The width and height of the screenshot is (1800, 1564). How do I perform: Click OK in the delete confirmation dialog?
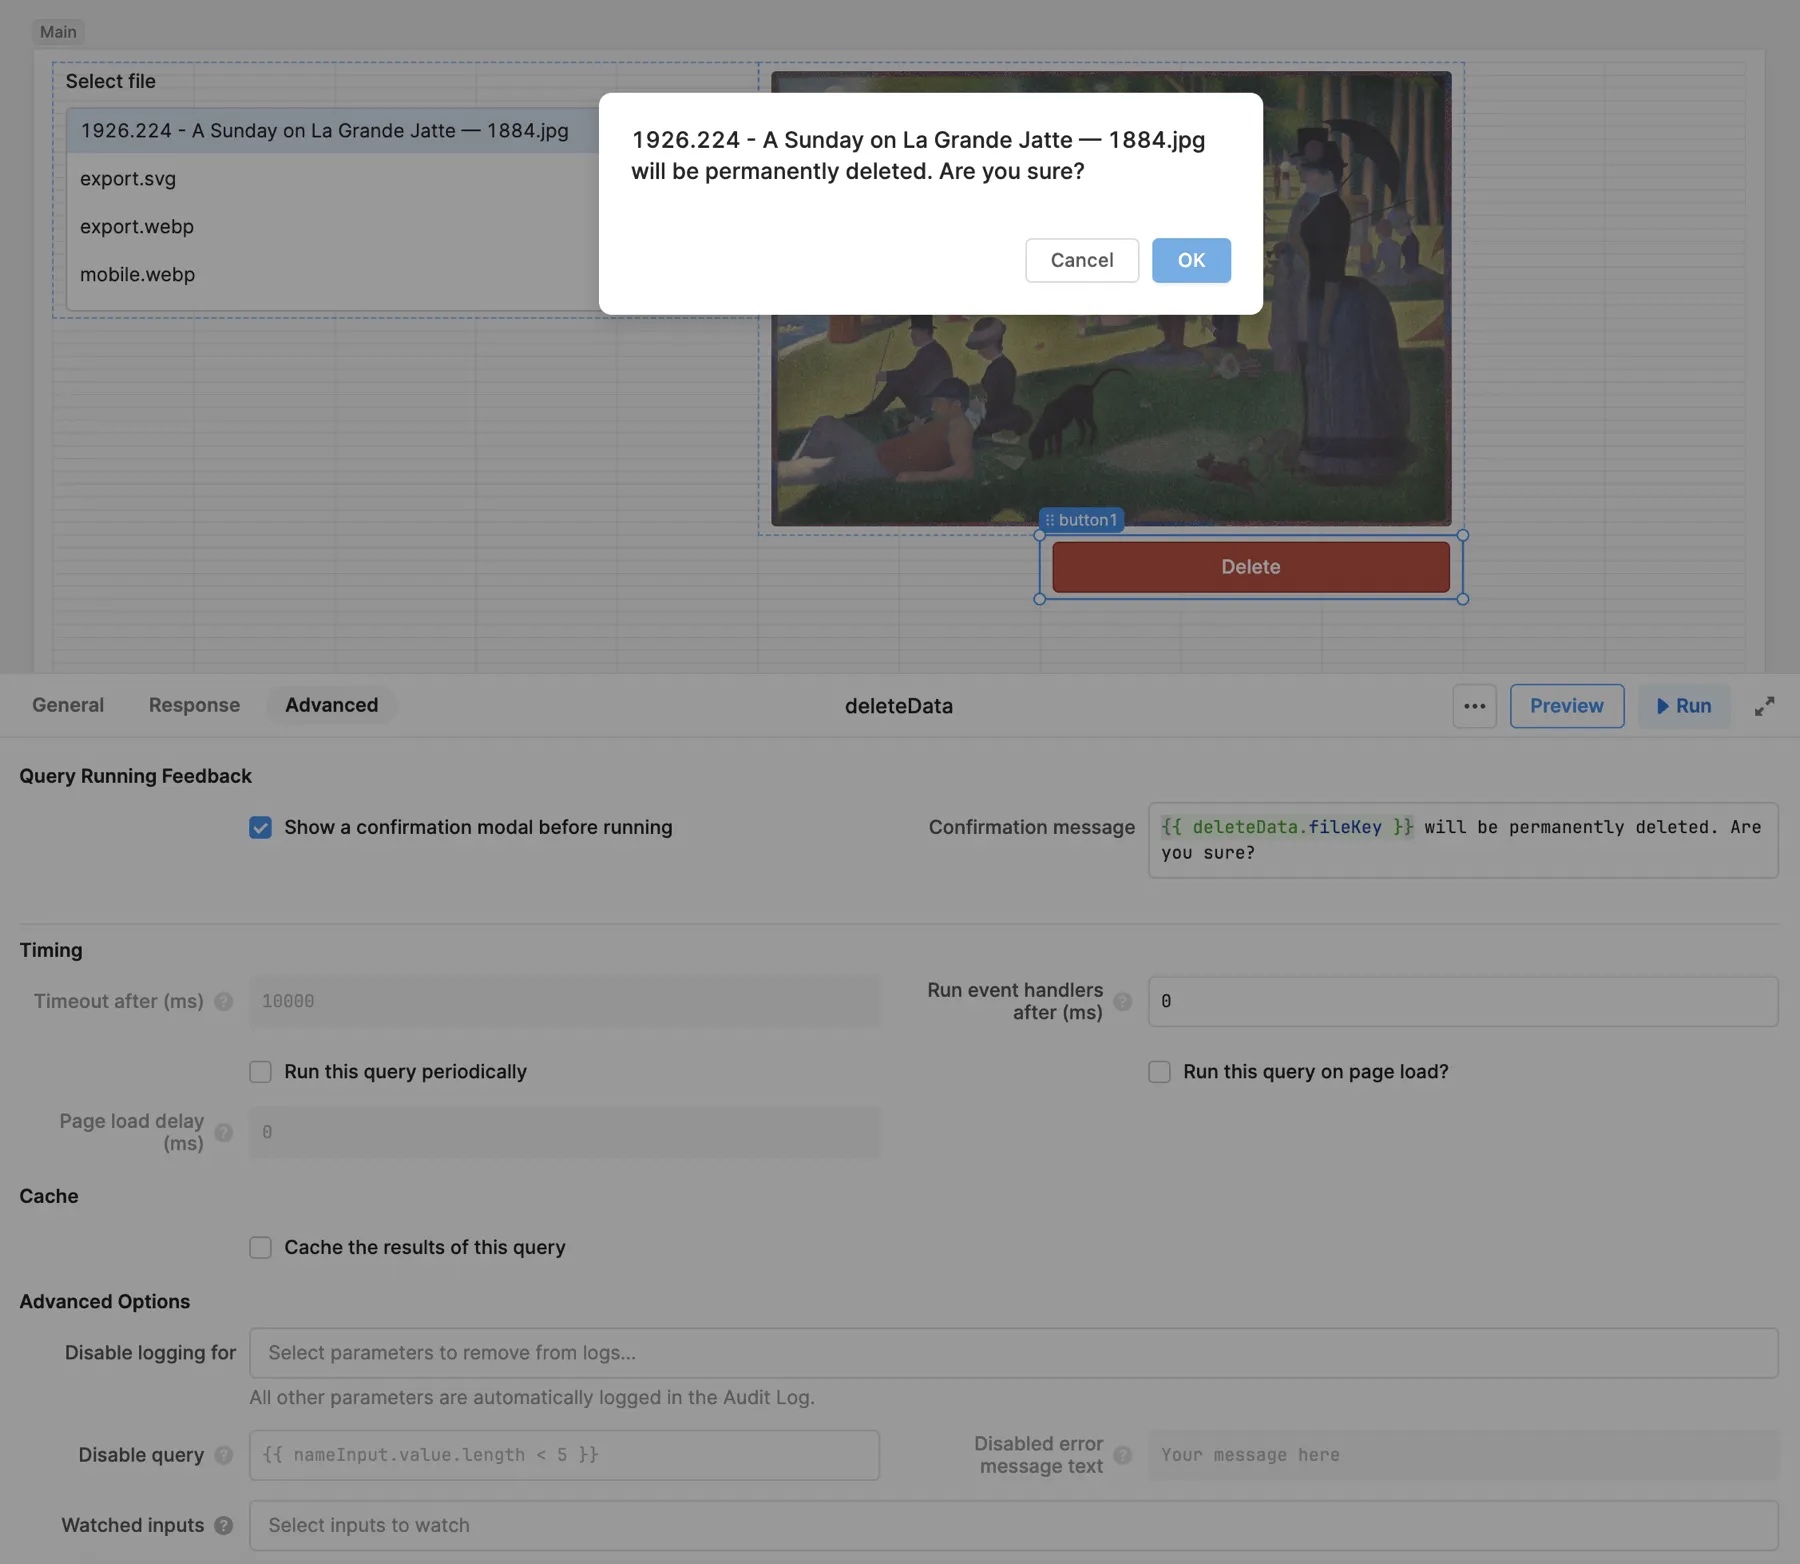tap(1191, 260)
